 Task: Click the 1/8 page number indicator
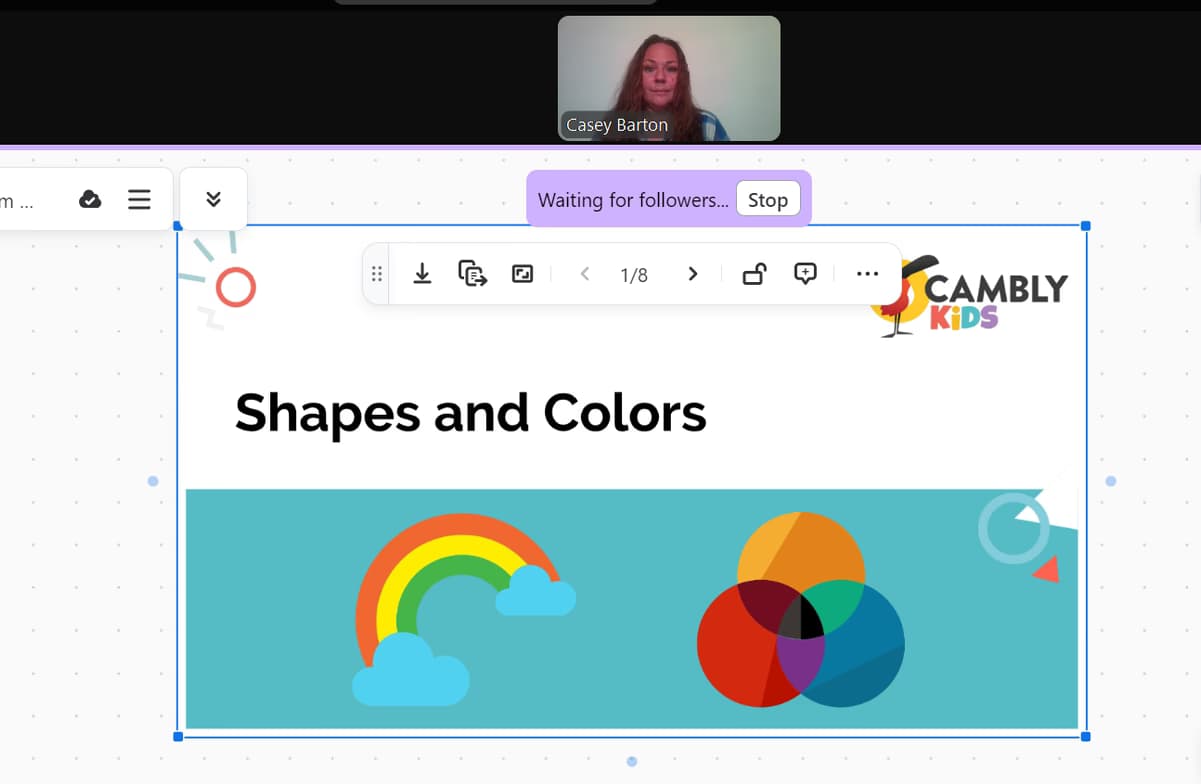coord(634,275)
